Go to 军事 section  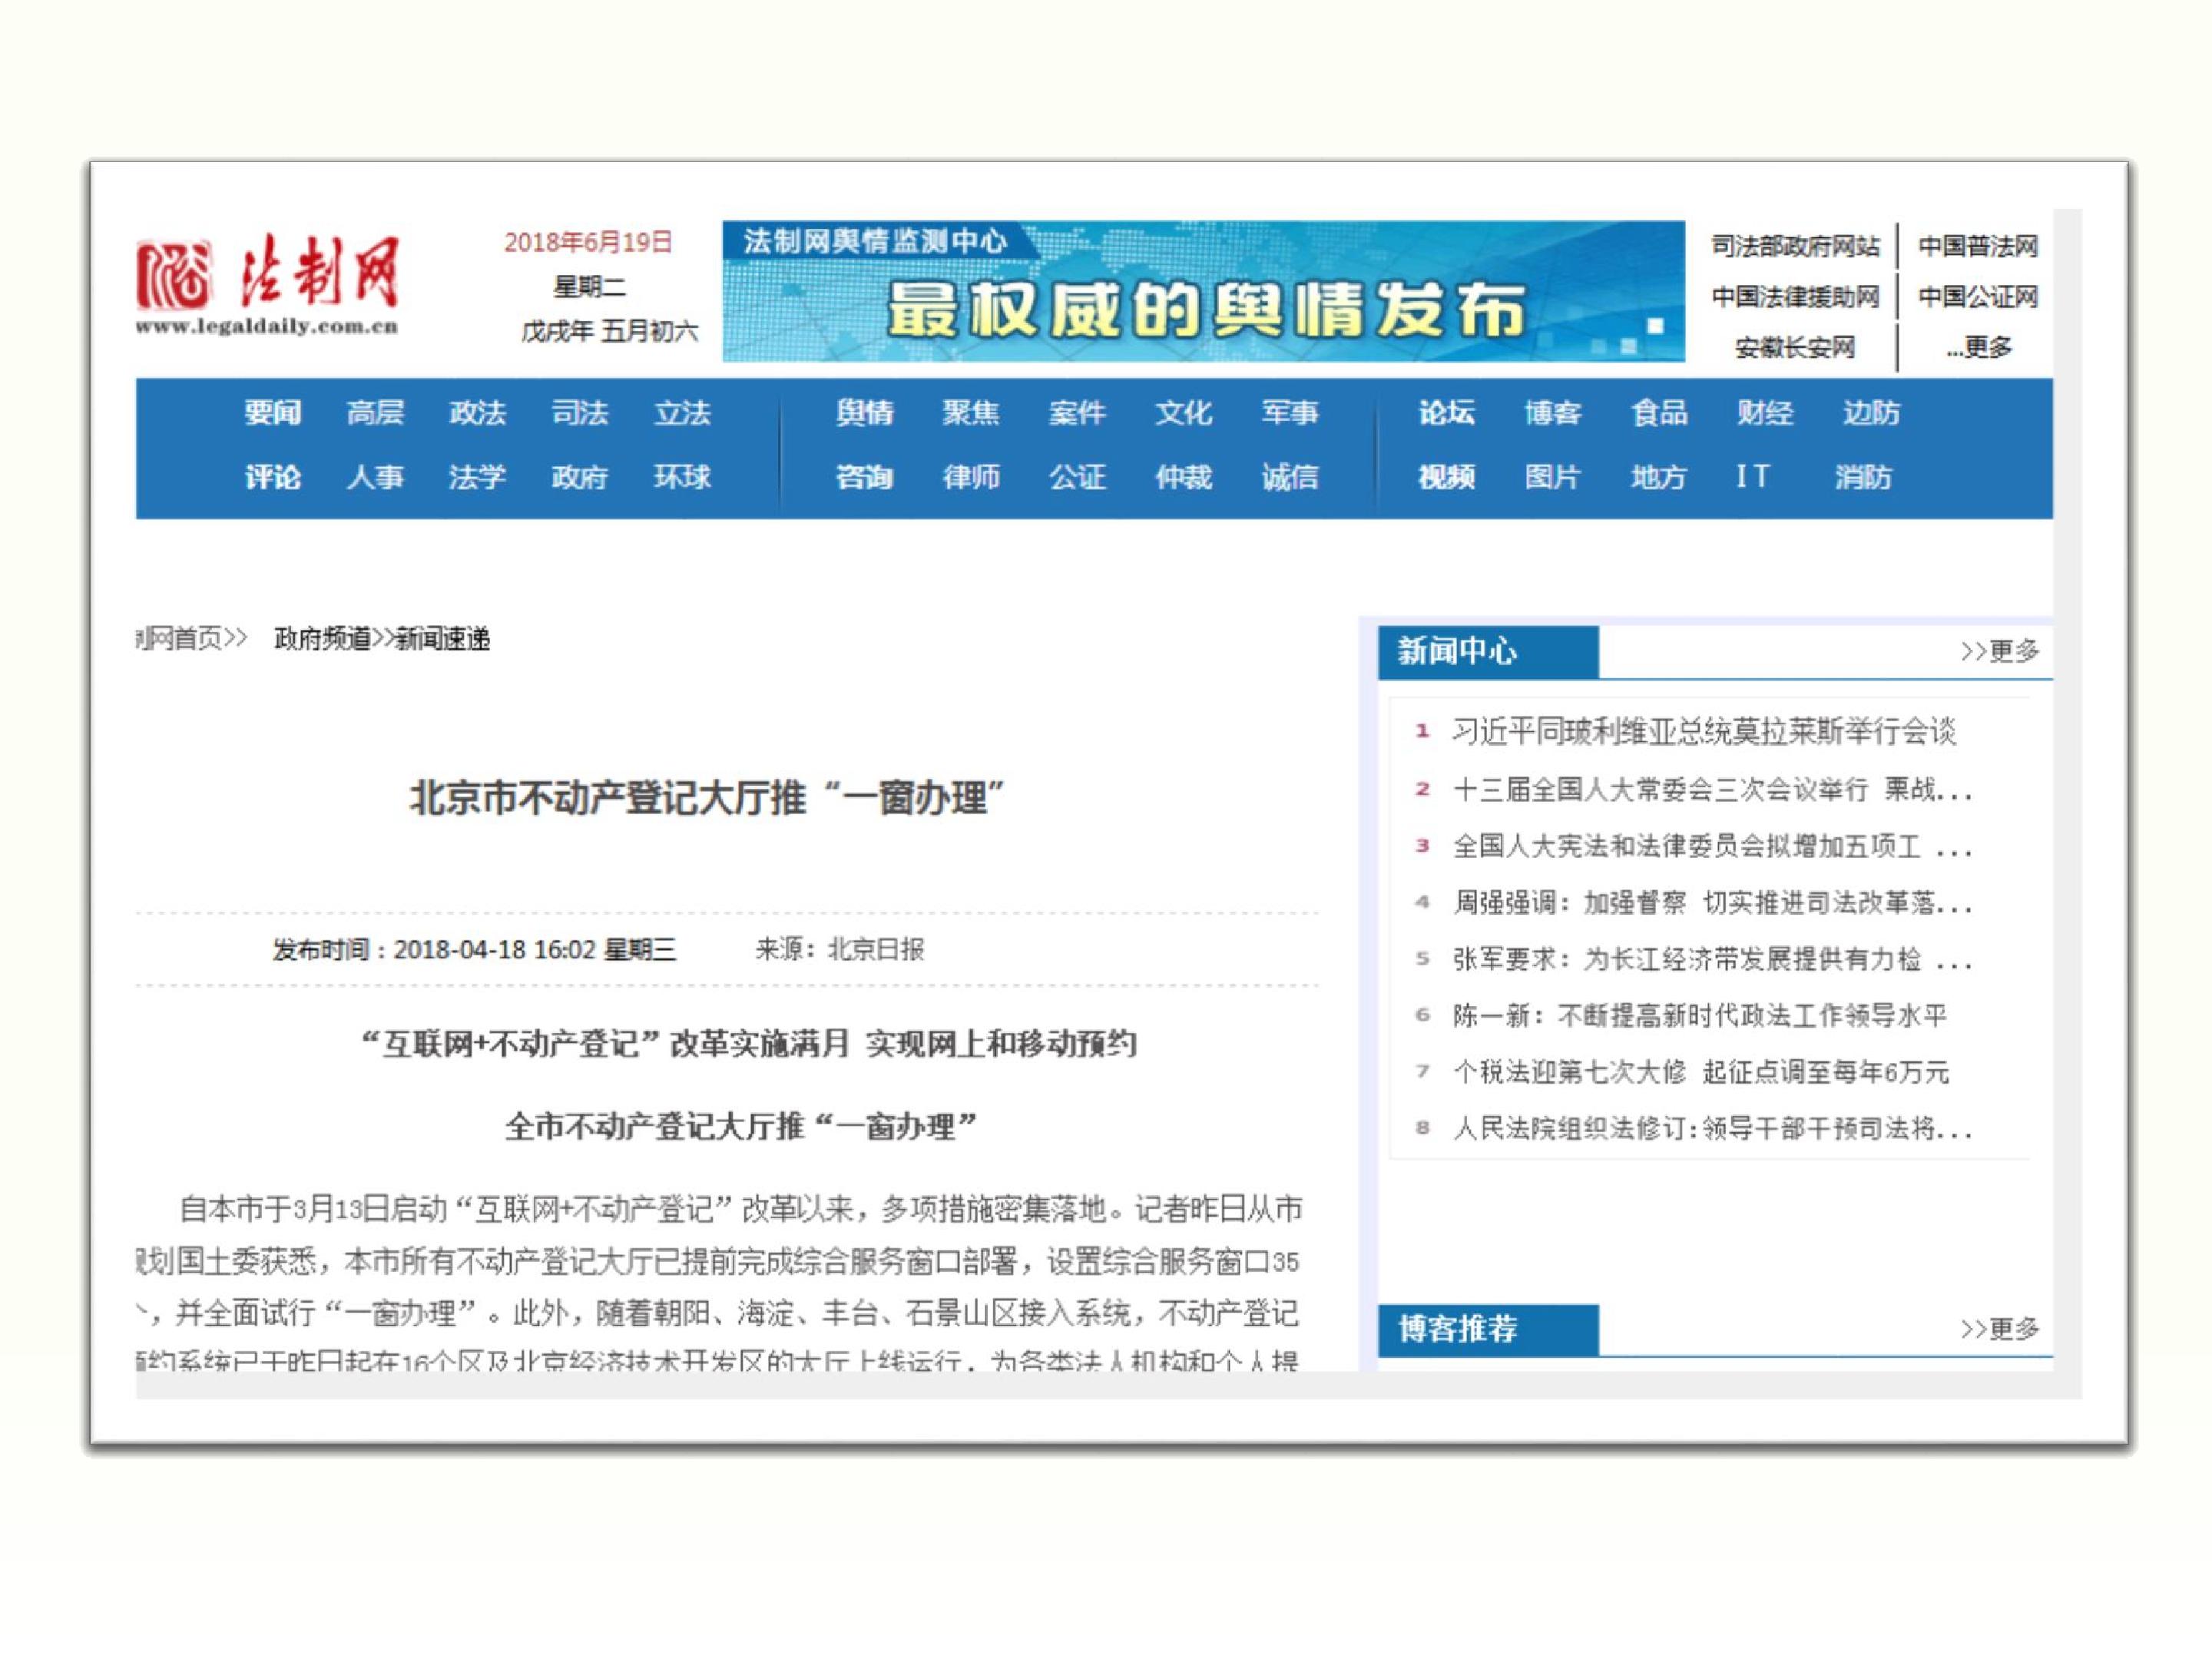1290,412
